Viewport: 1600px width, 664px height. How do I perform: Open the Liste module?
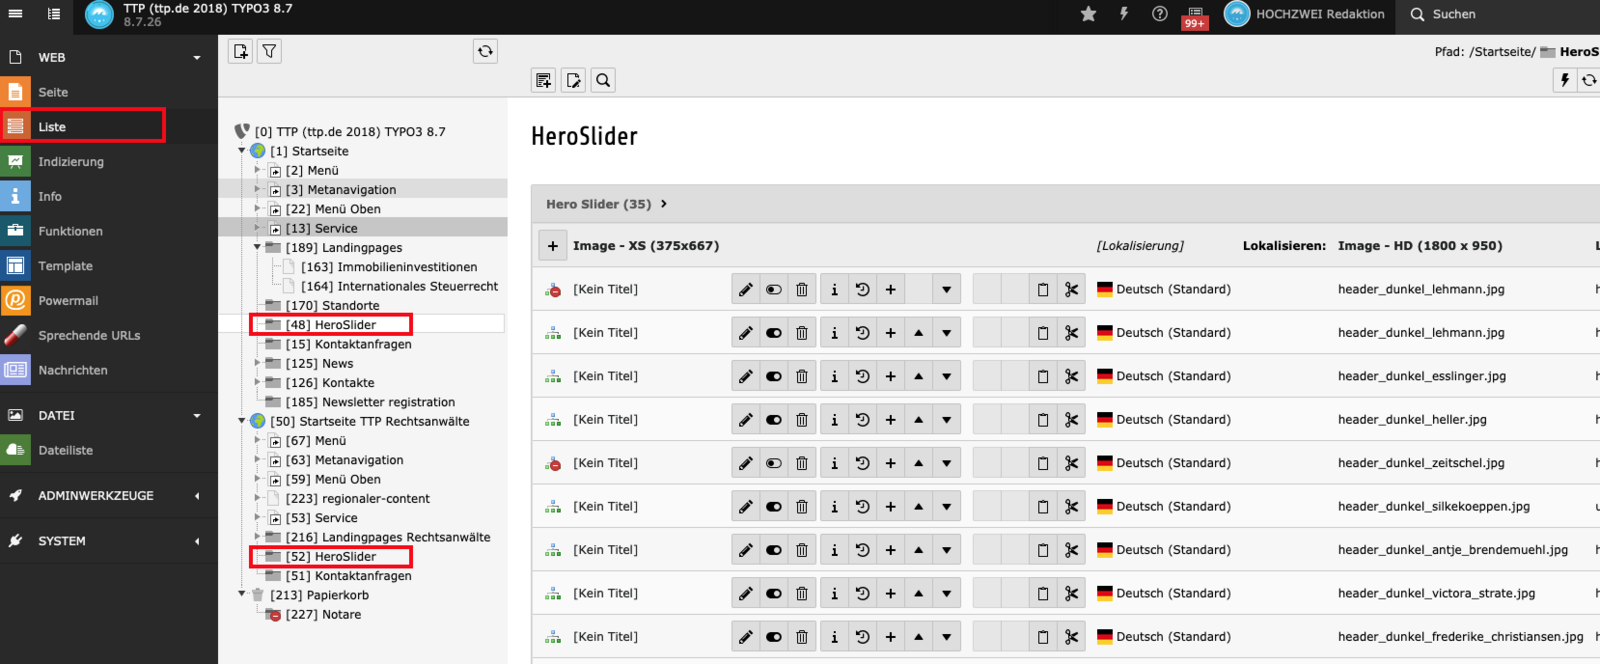click(x=52, y=127)
